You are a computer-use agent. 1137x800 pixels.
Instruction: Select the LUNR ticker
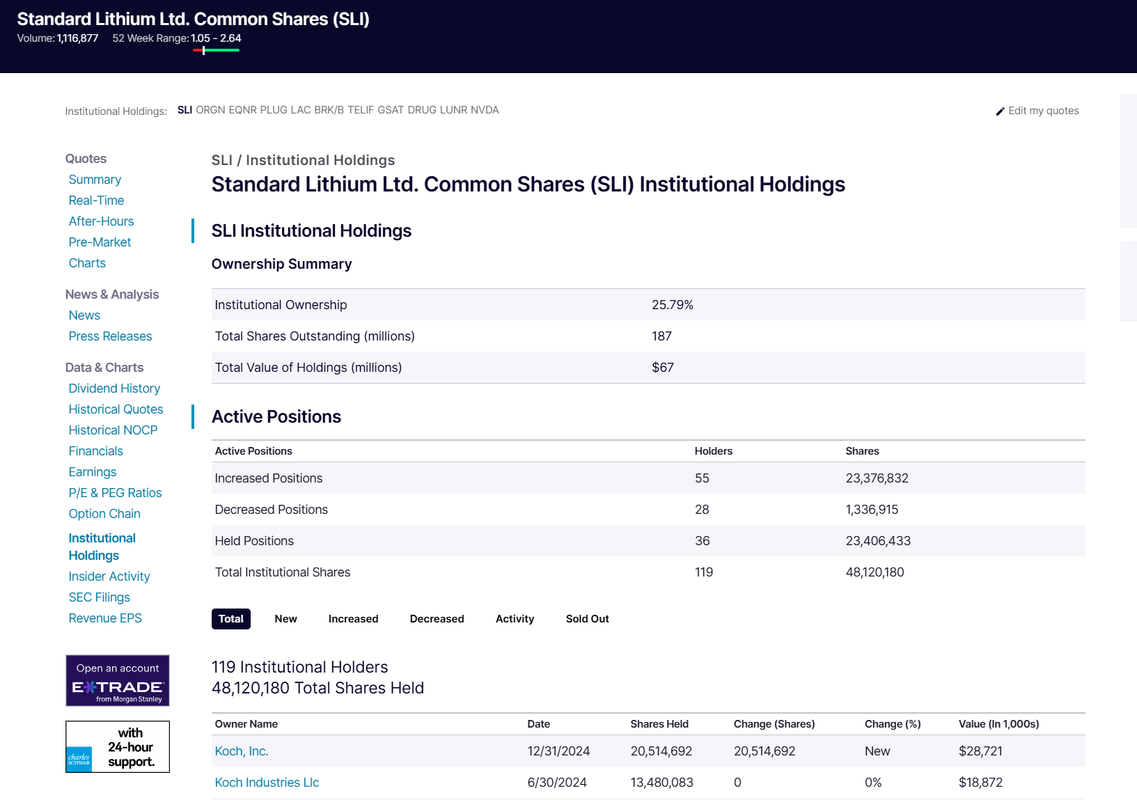[454, 110]
